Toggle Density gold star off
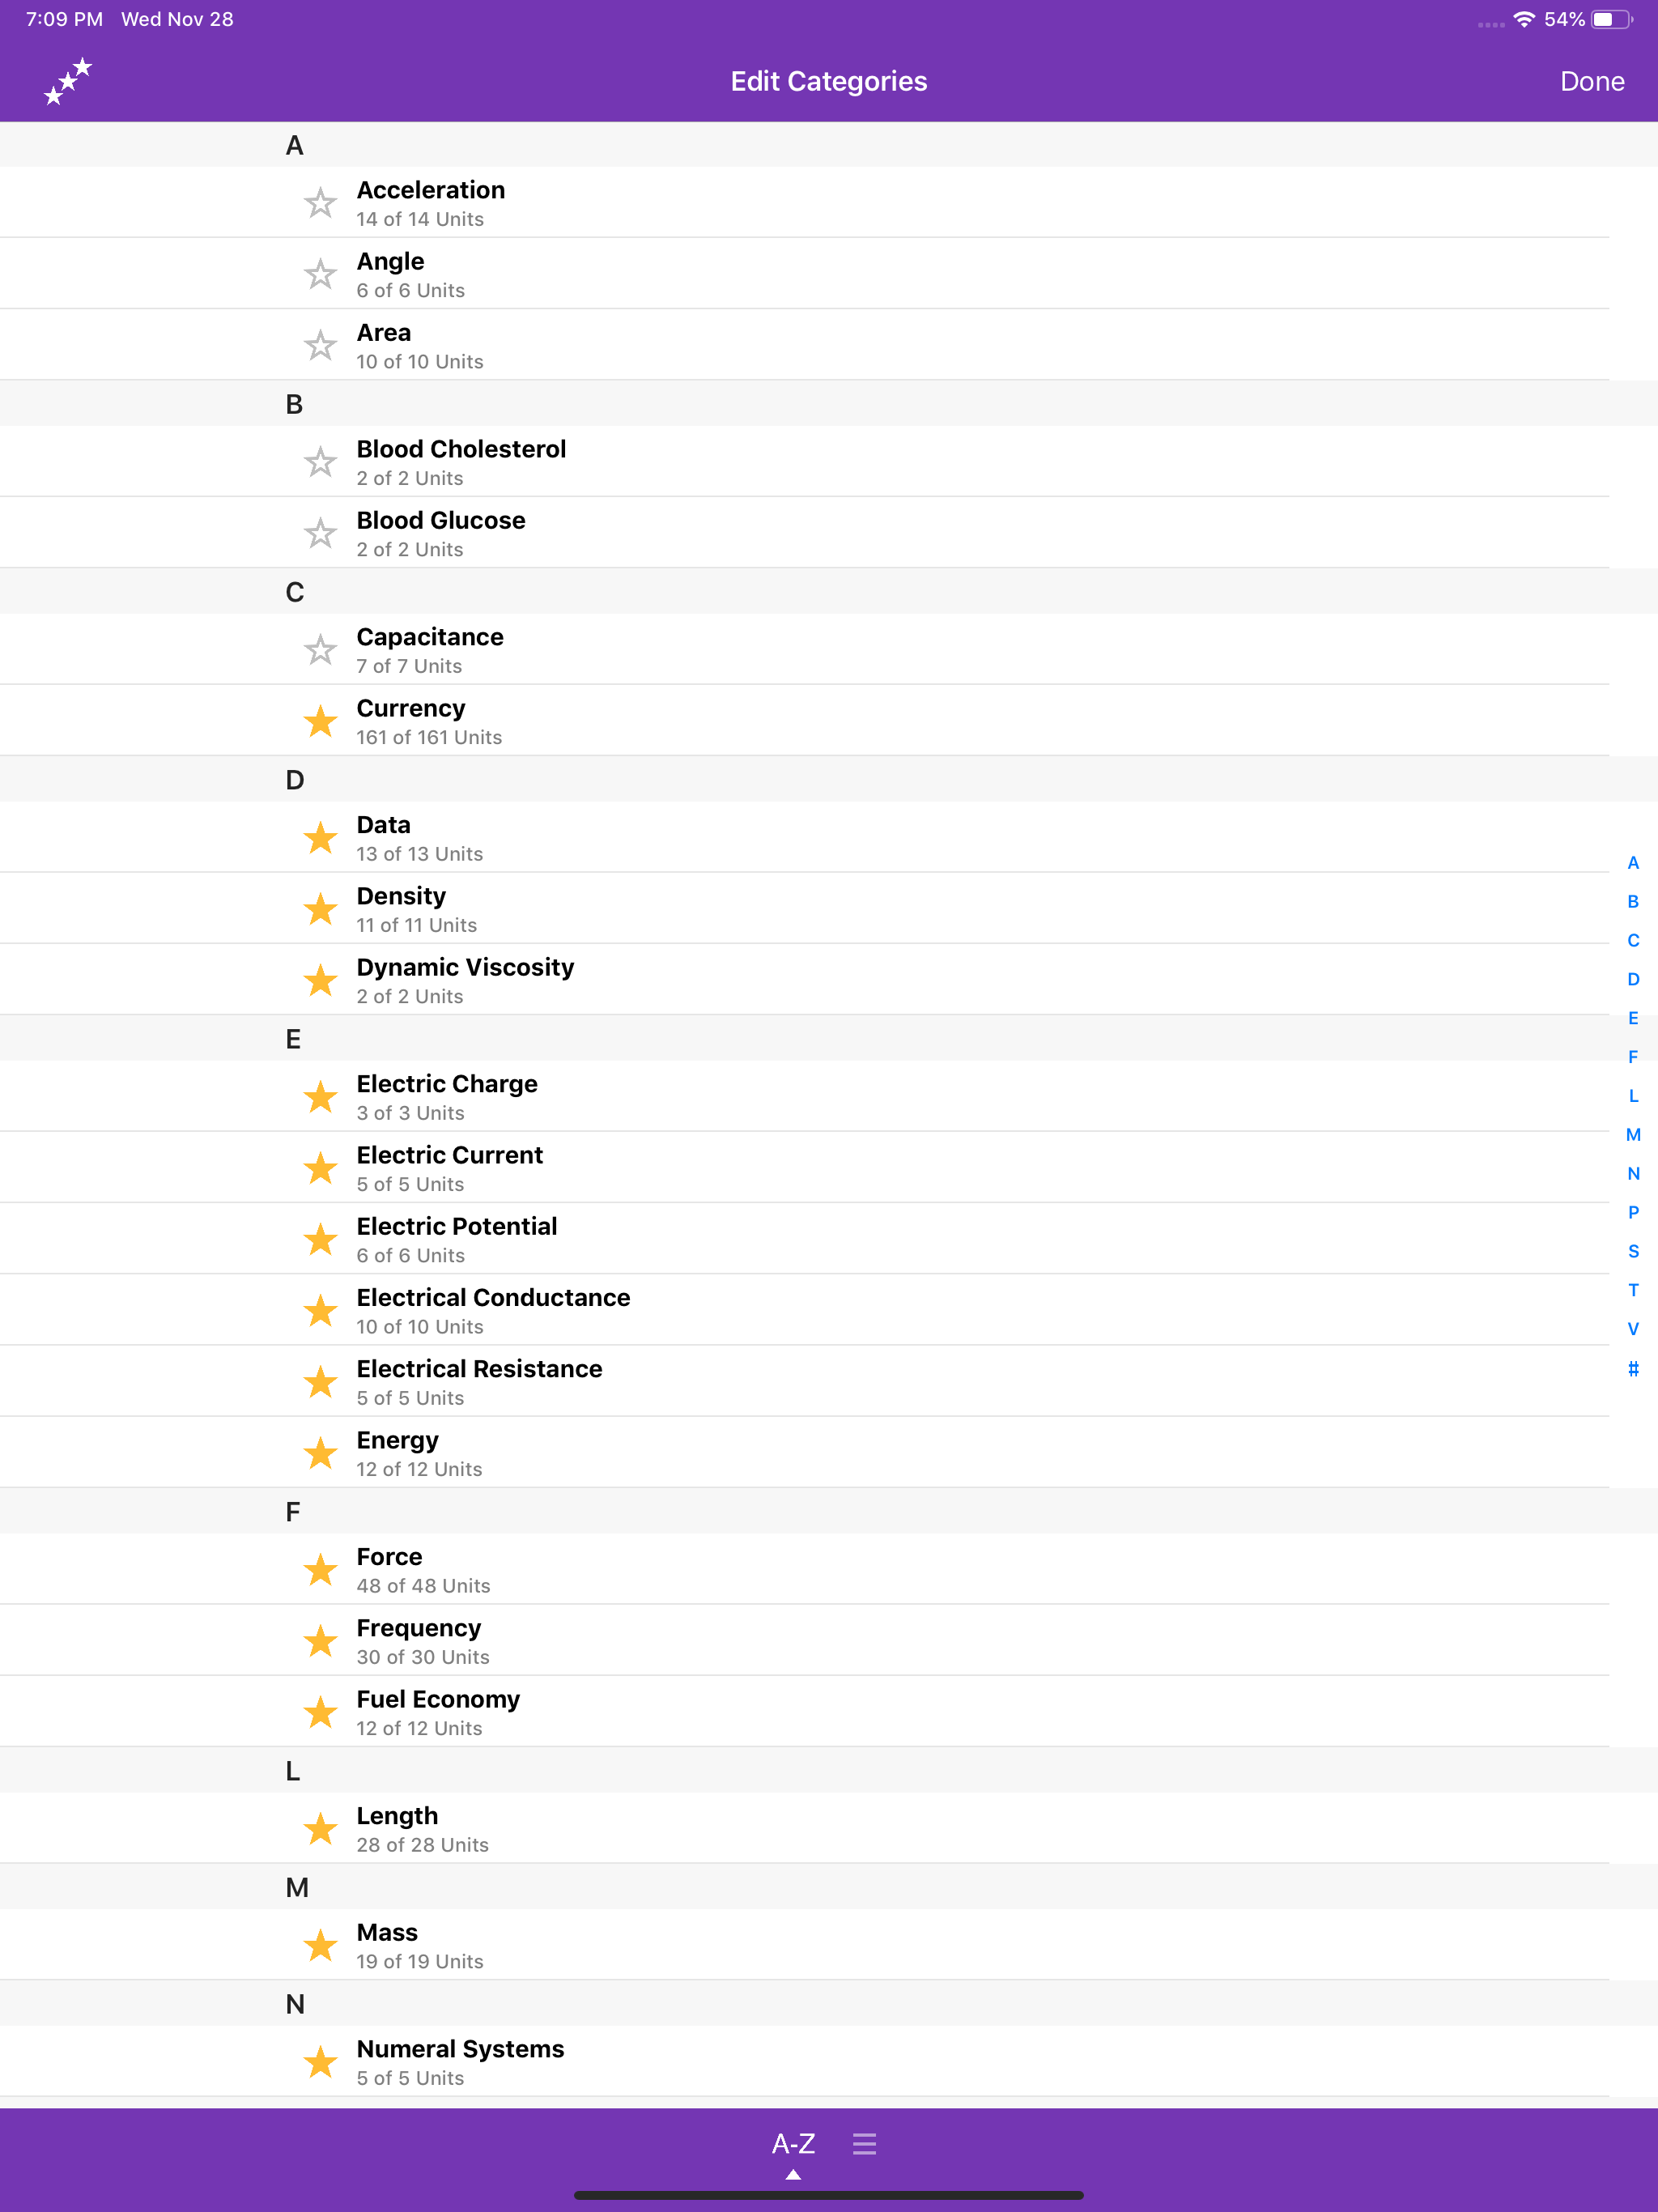Viewport: 1658px width, 2212px height. pyautogui.click(x=320, y=909)
